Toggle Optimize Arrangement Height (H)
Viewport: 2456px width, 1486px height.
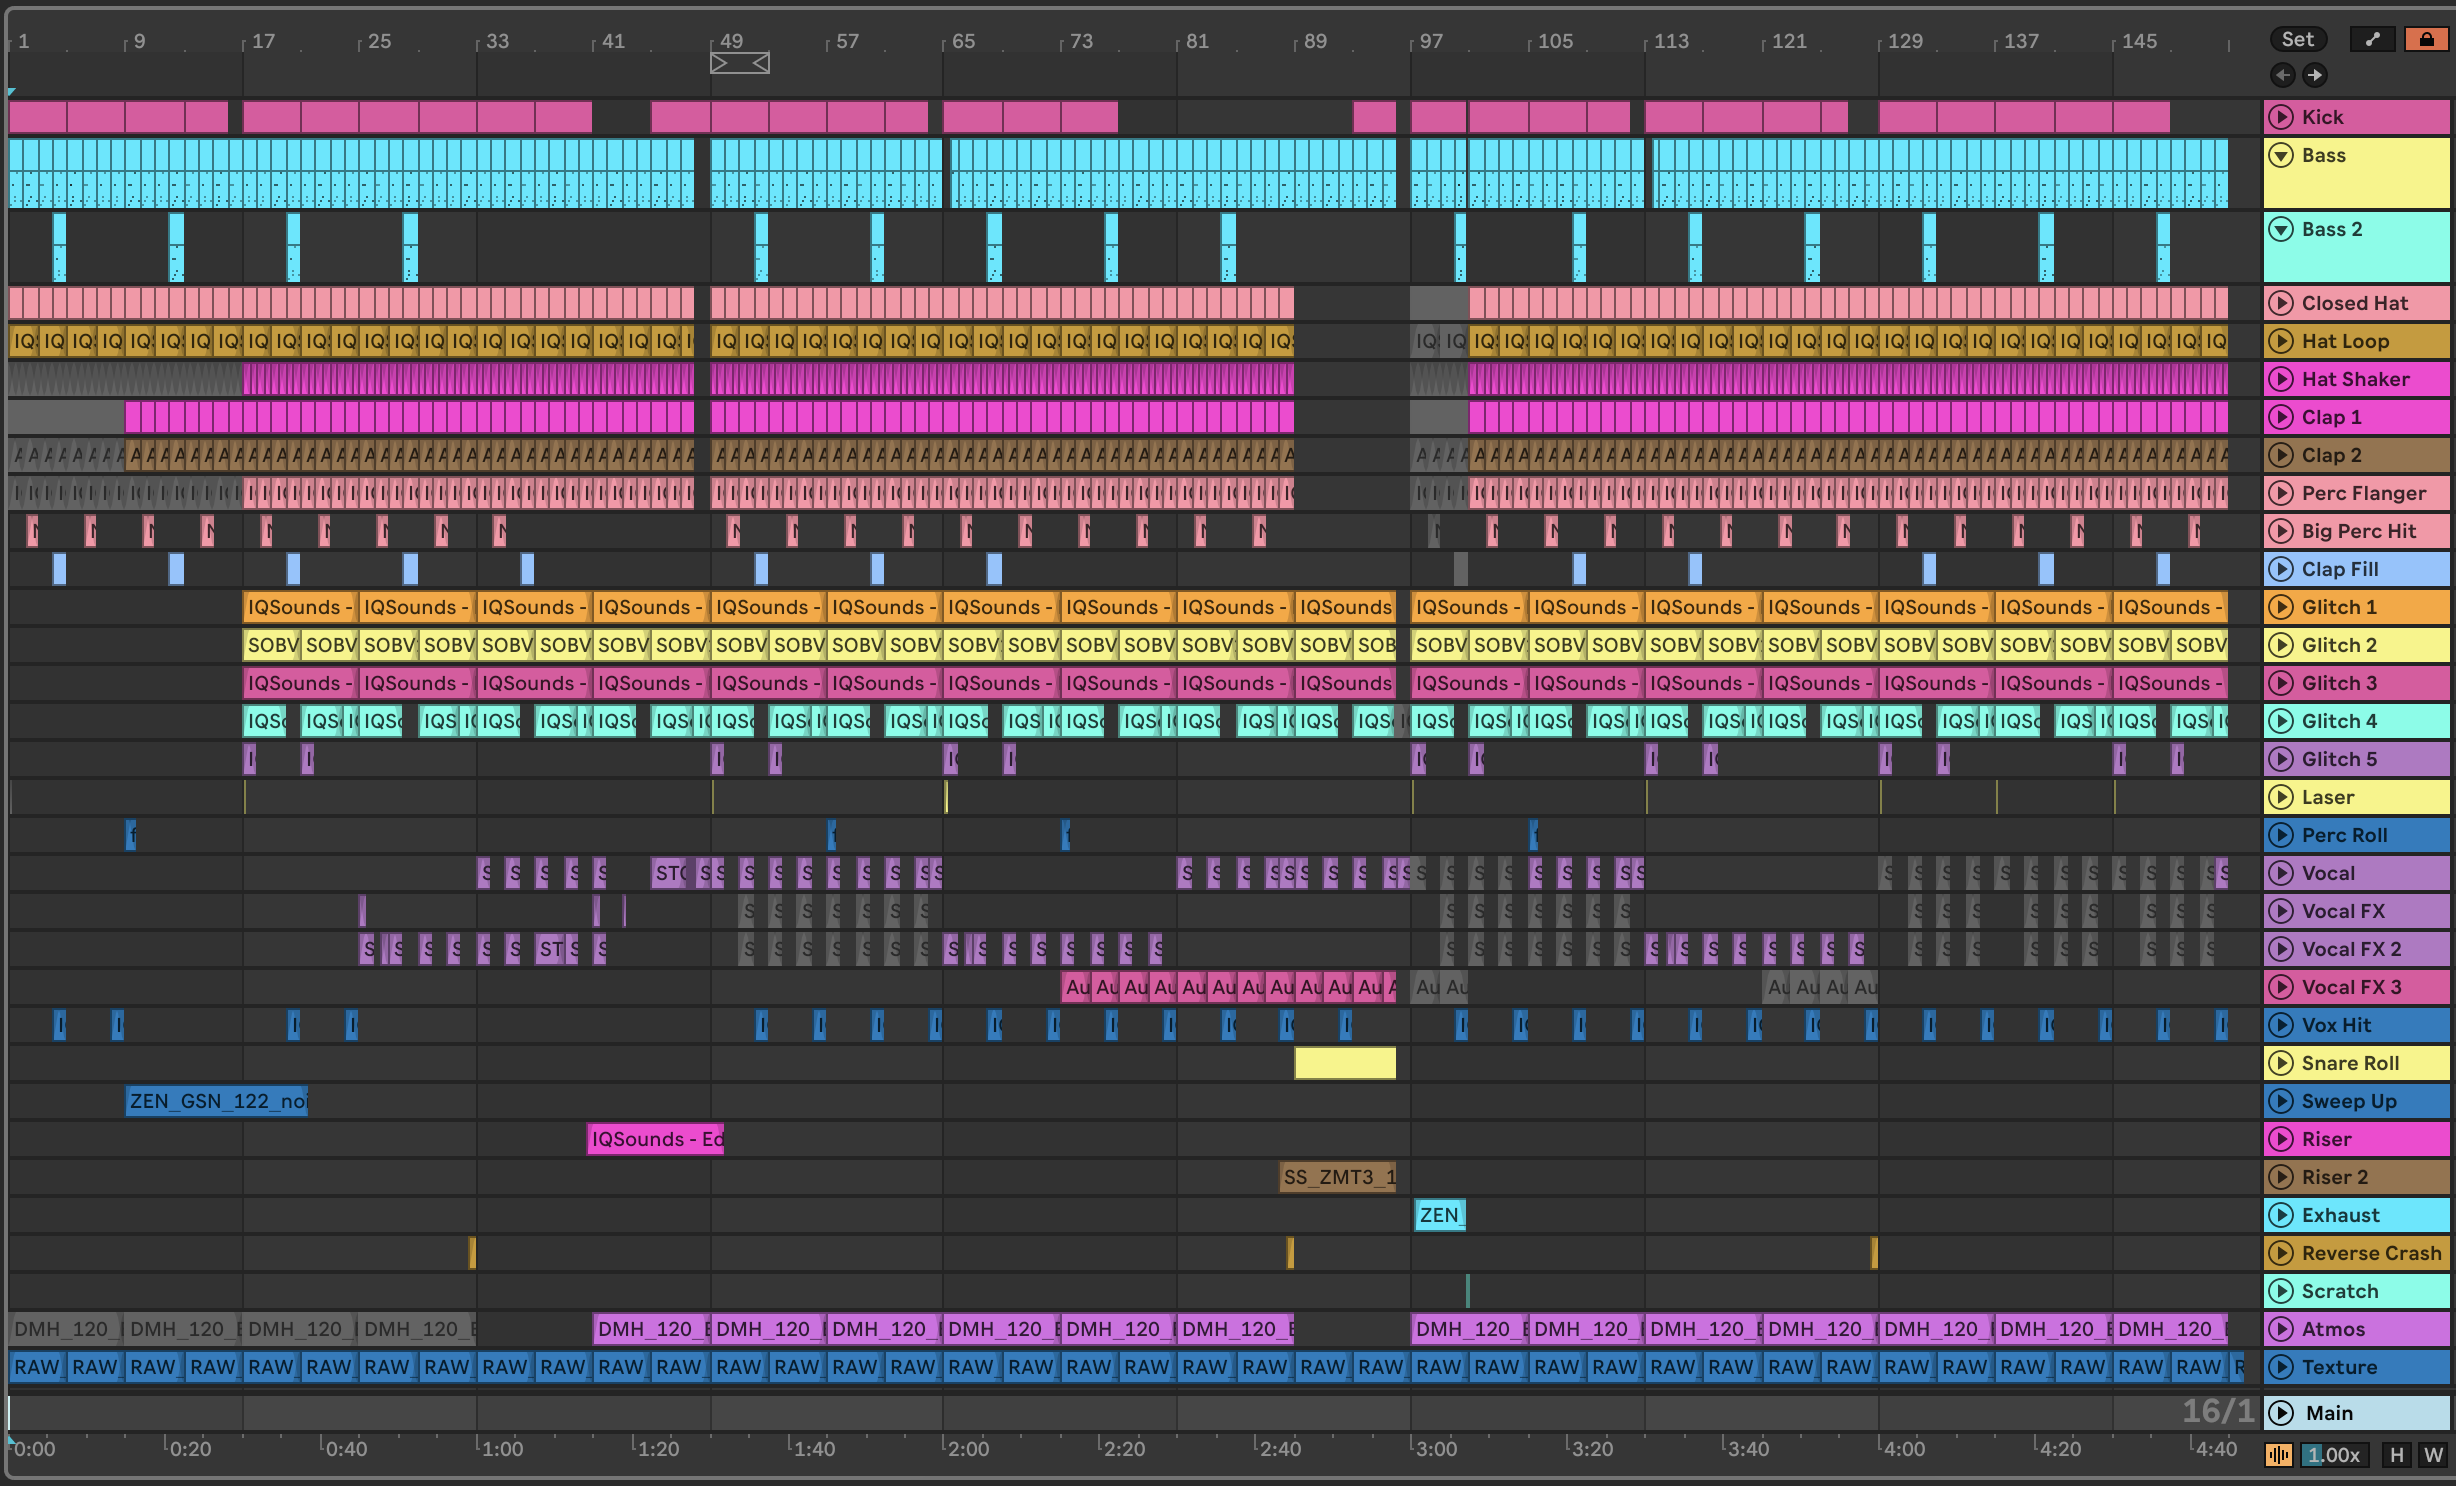pos(2397,1455)
